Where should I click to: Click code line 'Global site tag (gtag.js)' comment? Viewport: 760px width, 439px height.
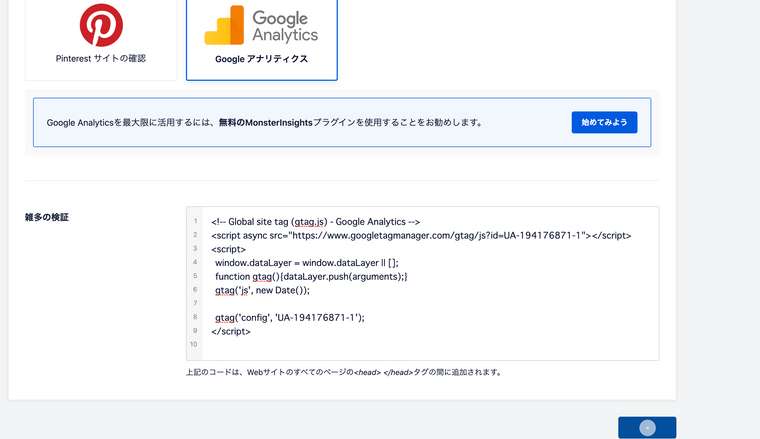pos(316,222)
